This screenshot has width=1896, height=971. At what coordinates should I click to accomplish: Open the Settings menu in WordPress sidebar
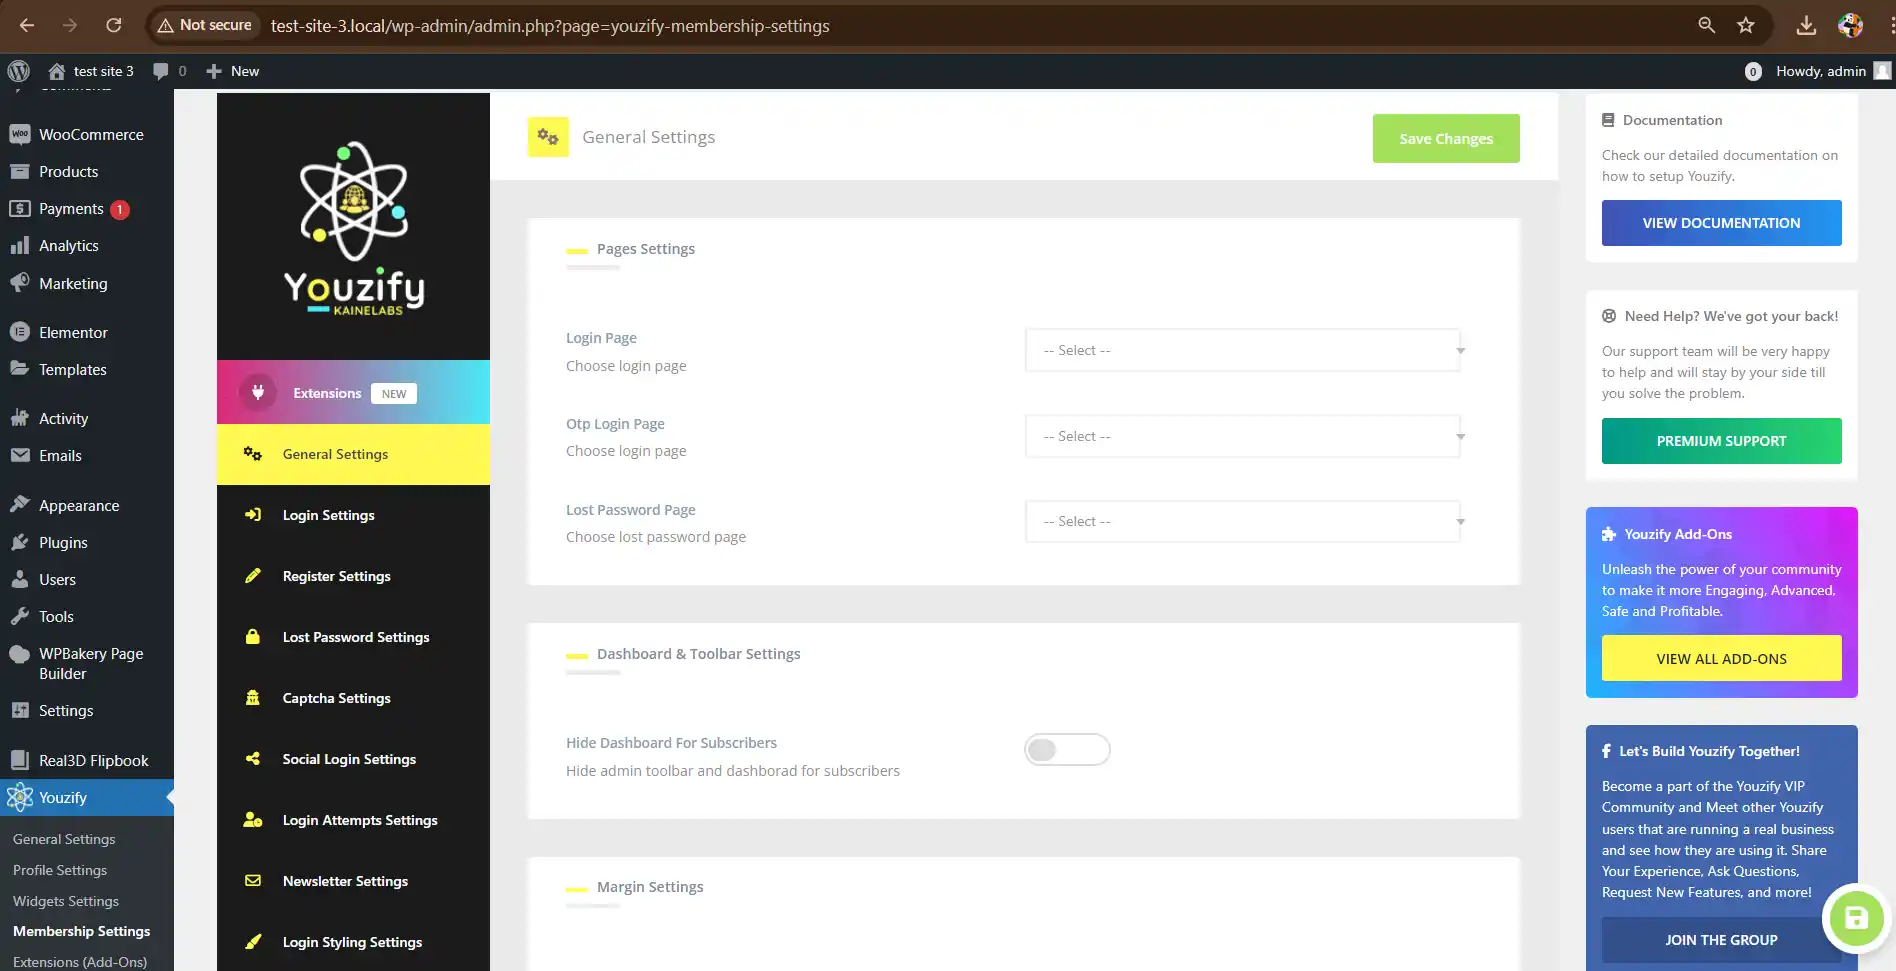[x=87, y=710]
